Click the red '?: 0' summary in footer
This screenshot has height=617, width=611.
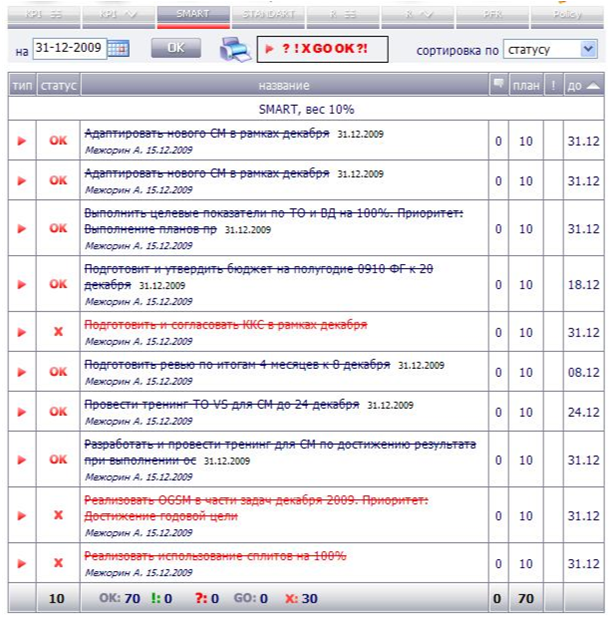point(207,598)
